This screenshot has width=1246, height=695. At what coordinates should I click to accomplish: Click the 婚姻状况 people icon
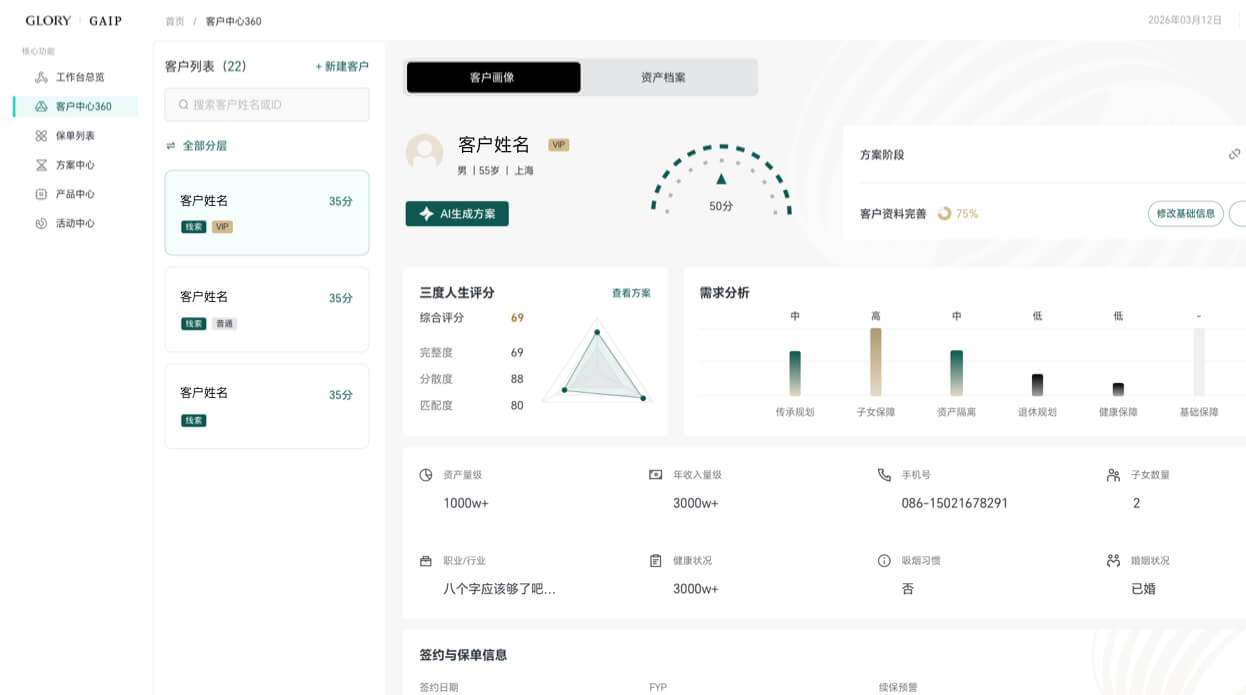[x=1113, y=561]
